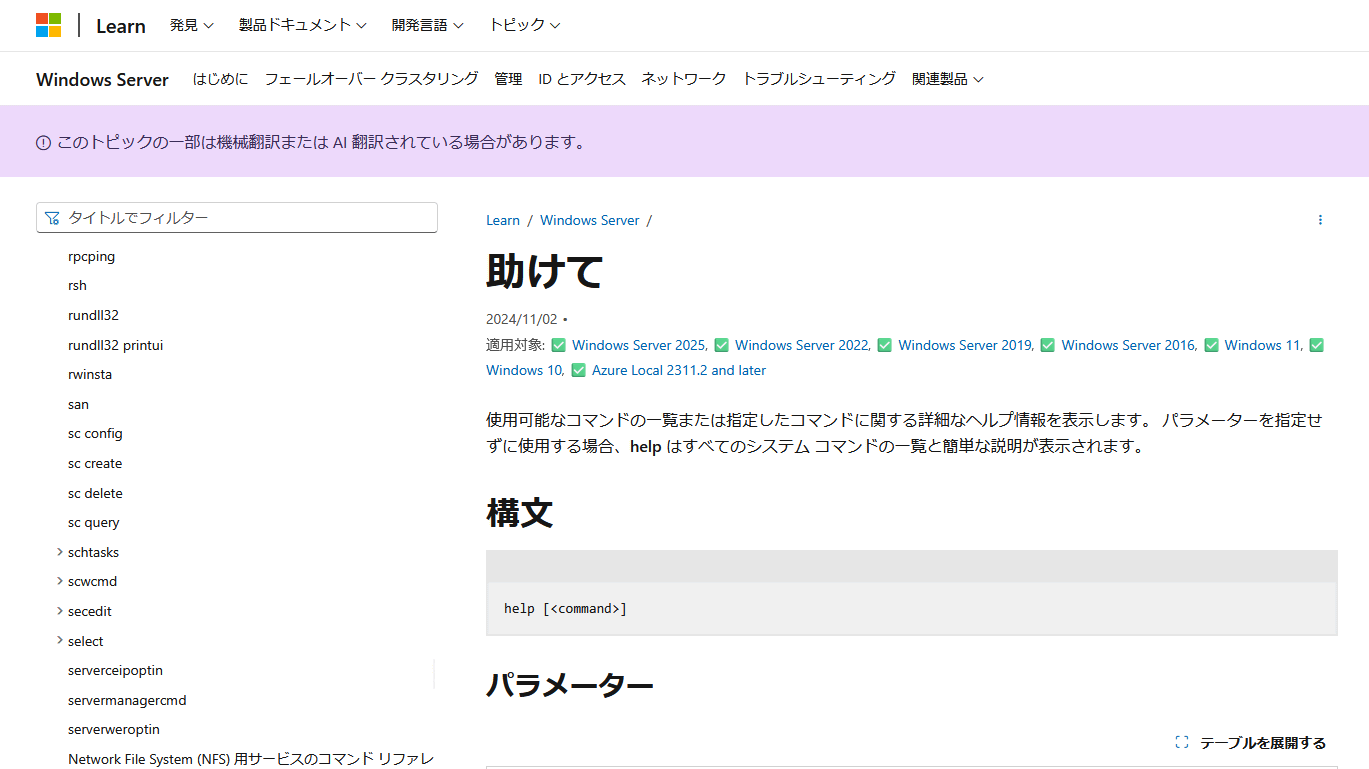Image resolution: width=1369 pixels, height=769 pixels.
Task: Select rundll32 printui in the sidebar
Action: (115, 345)
